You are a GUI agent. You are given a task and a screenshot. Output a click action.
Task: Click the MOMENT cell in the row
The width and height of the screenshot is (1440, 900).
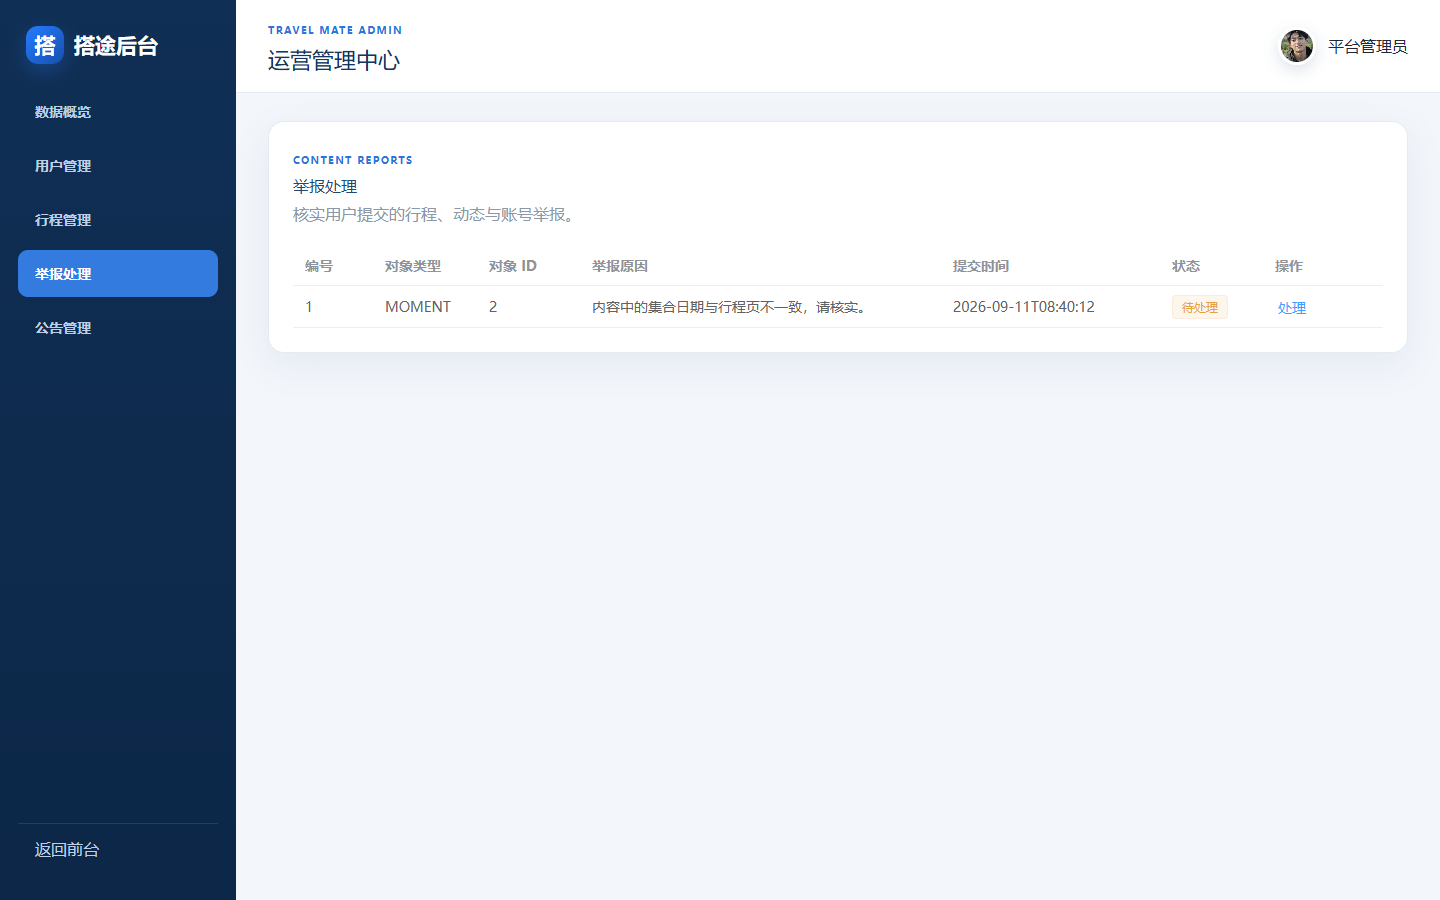[x=418, y=307]
